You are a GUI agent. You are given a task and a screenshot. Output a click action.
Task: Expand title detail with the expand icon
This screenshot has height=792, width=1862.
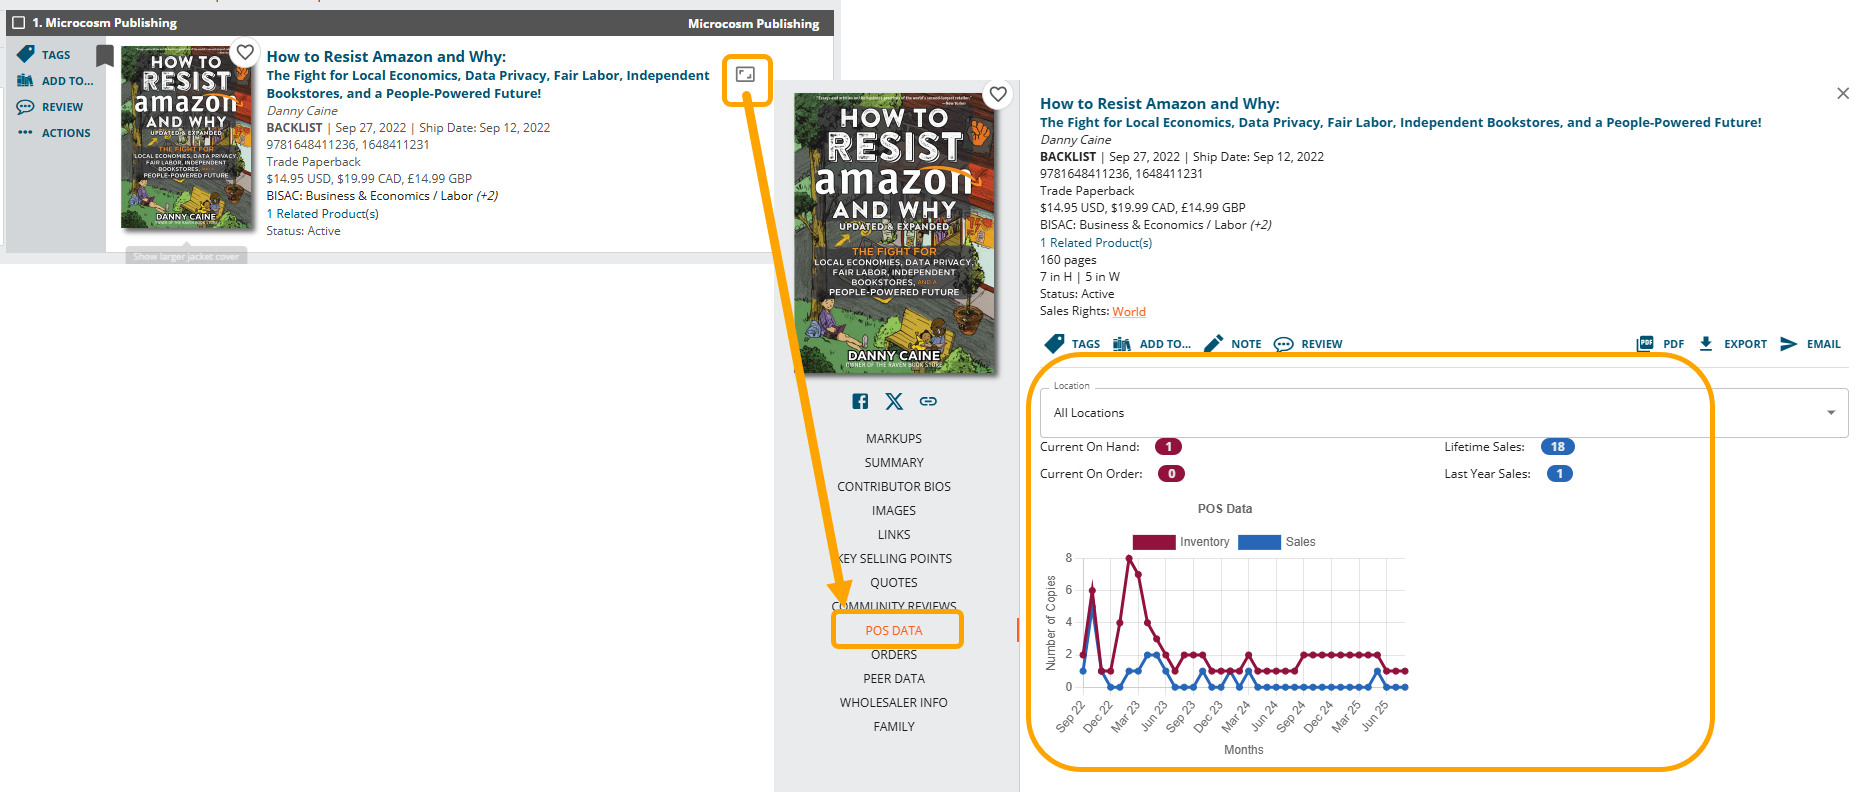(x=746, y=75)
